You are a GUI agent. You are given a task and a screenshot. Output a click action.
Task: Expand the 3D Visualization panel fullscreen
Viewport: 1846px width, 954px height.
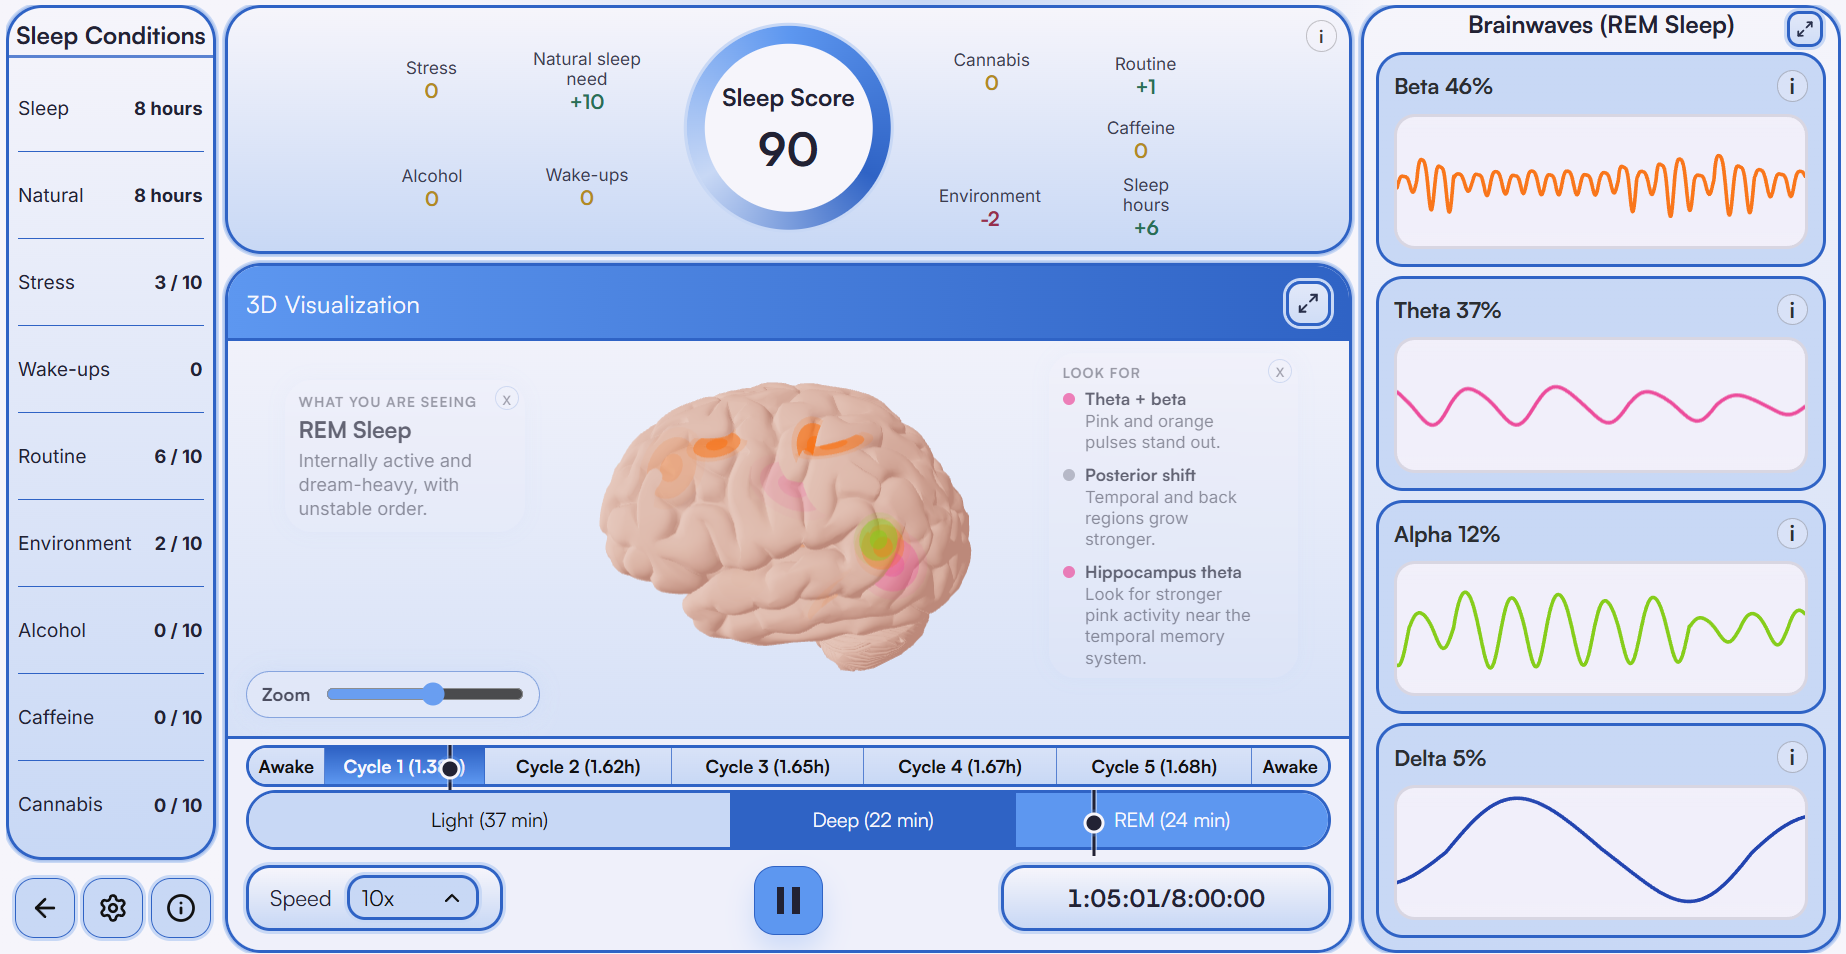coord(1308,304)
